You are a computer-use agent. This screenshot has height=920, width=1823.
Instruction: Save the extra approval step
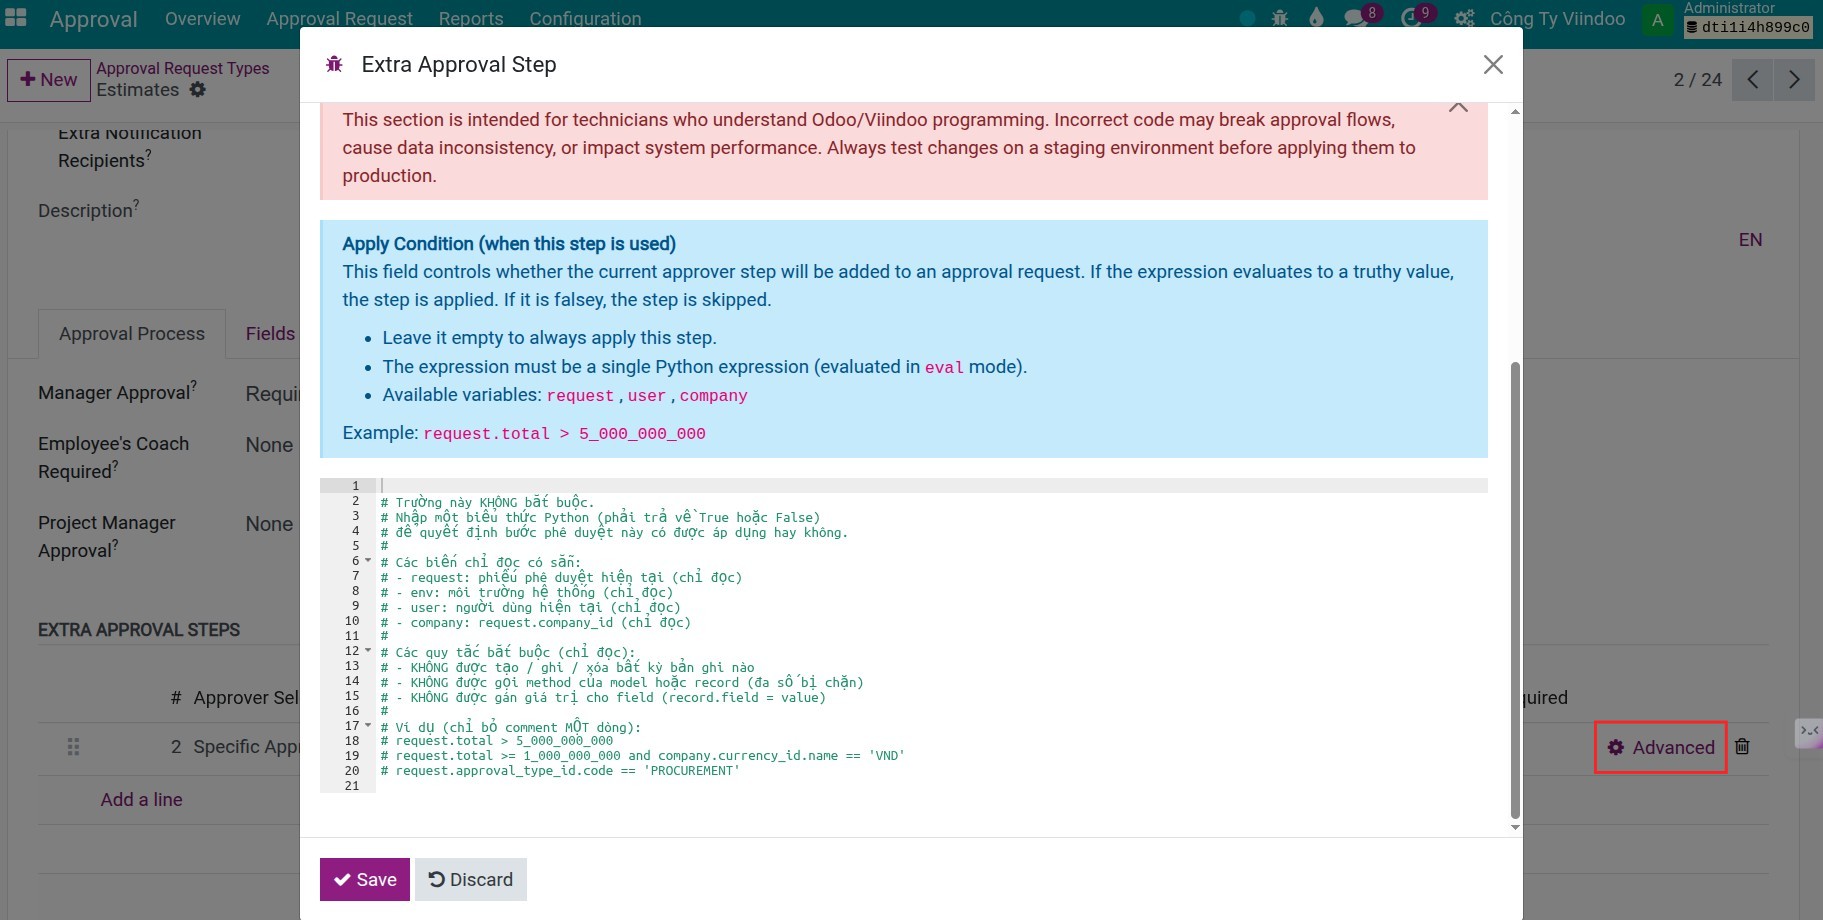(365, 879)
